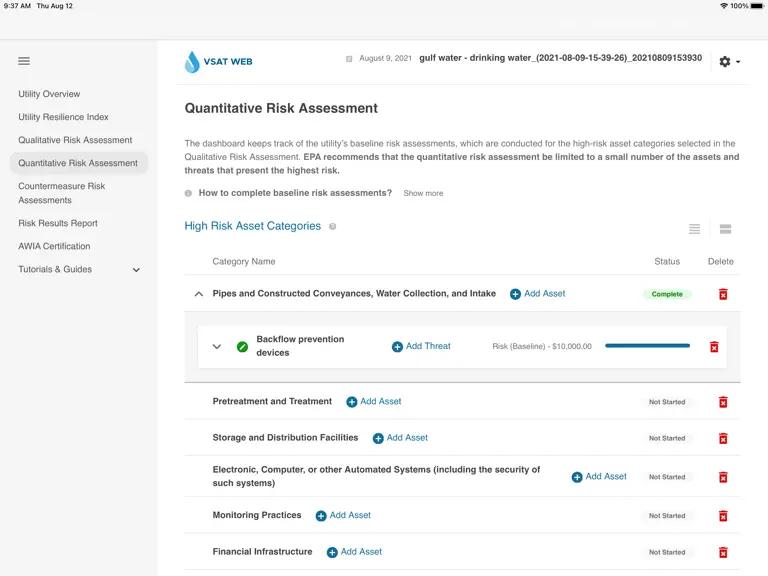Click the calendar icon beside August 9, 2021

tap(349, 59)
